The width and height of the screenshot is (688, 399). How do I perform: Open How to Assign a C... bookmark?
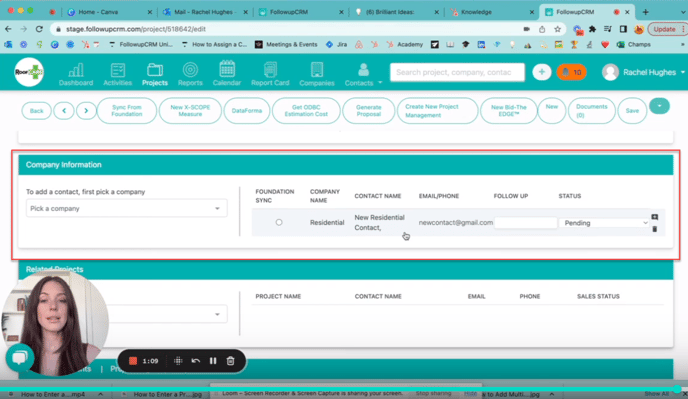[214, 44]
